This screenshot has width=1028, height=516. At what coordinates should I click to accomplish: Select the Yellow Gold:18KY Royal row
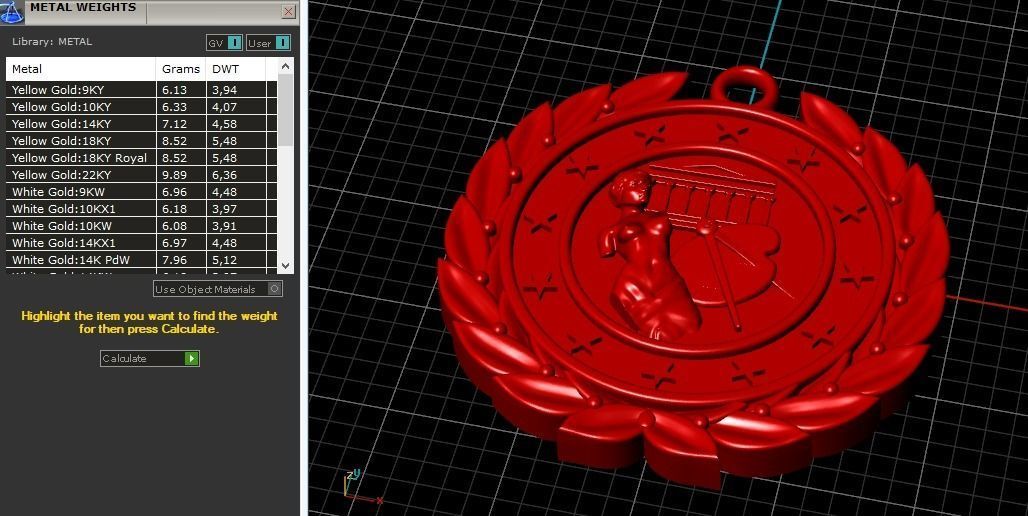click(141, 158)
